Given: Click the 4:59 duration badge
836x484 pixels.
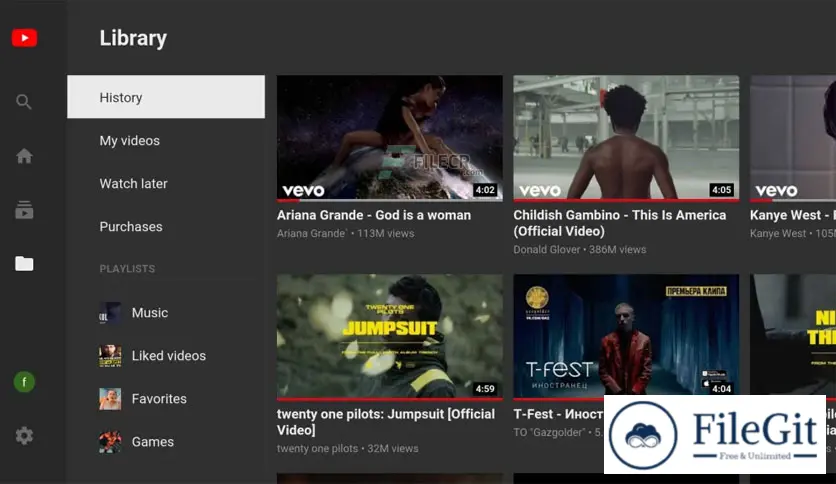Looking at the screenshot, I should pyautogui.click(x=485, y=389).
